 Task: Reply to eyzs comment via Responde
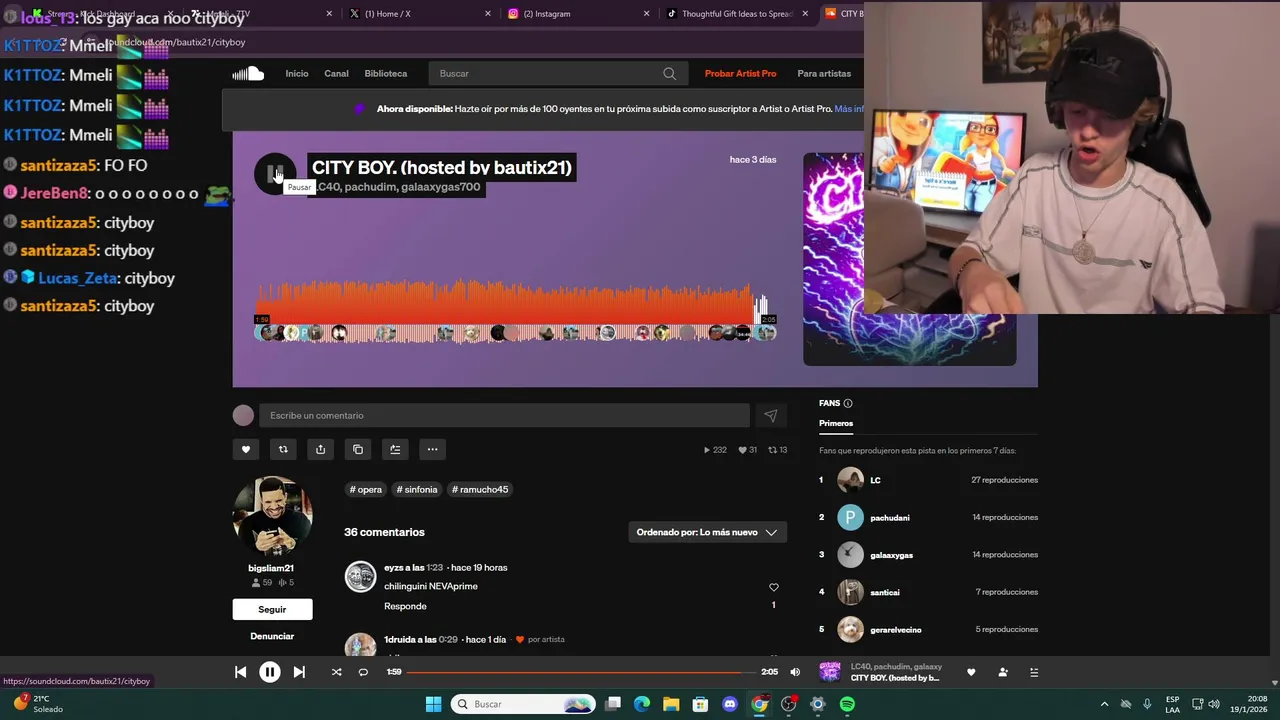(405, 606)
